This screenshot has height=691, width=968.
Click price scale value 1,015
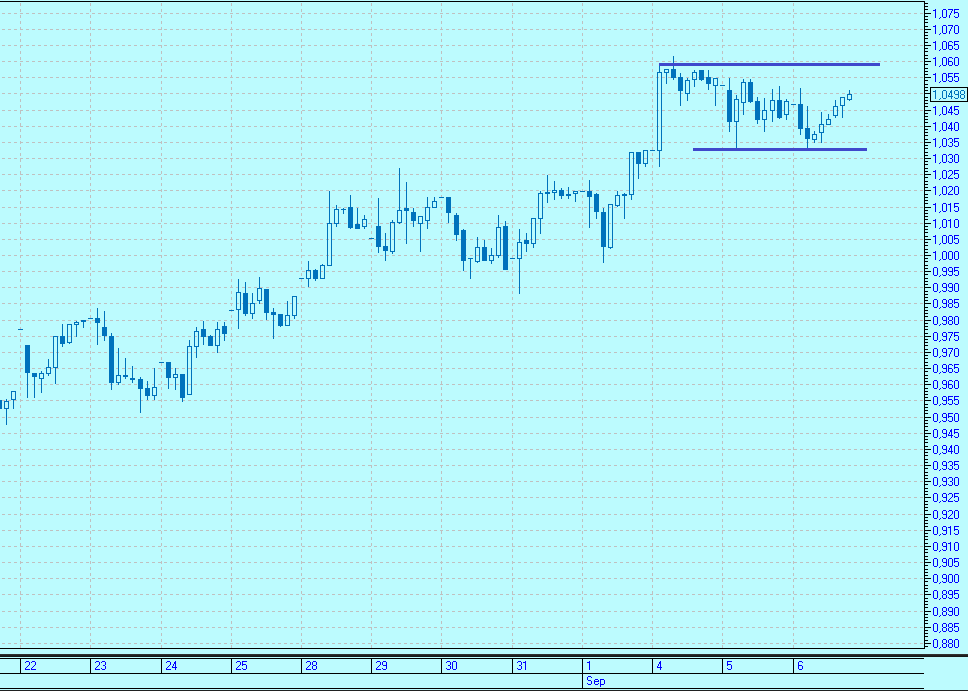946,207
